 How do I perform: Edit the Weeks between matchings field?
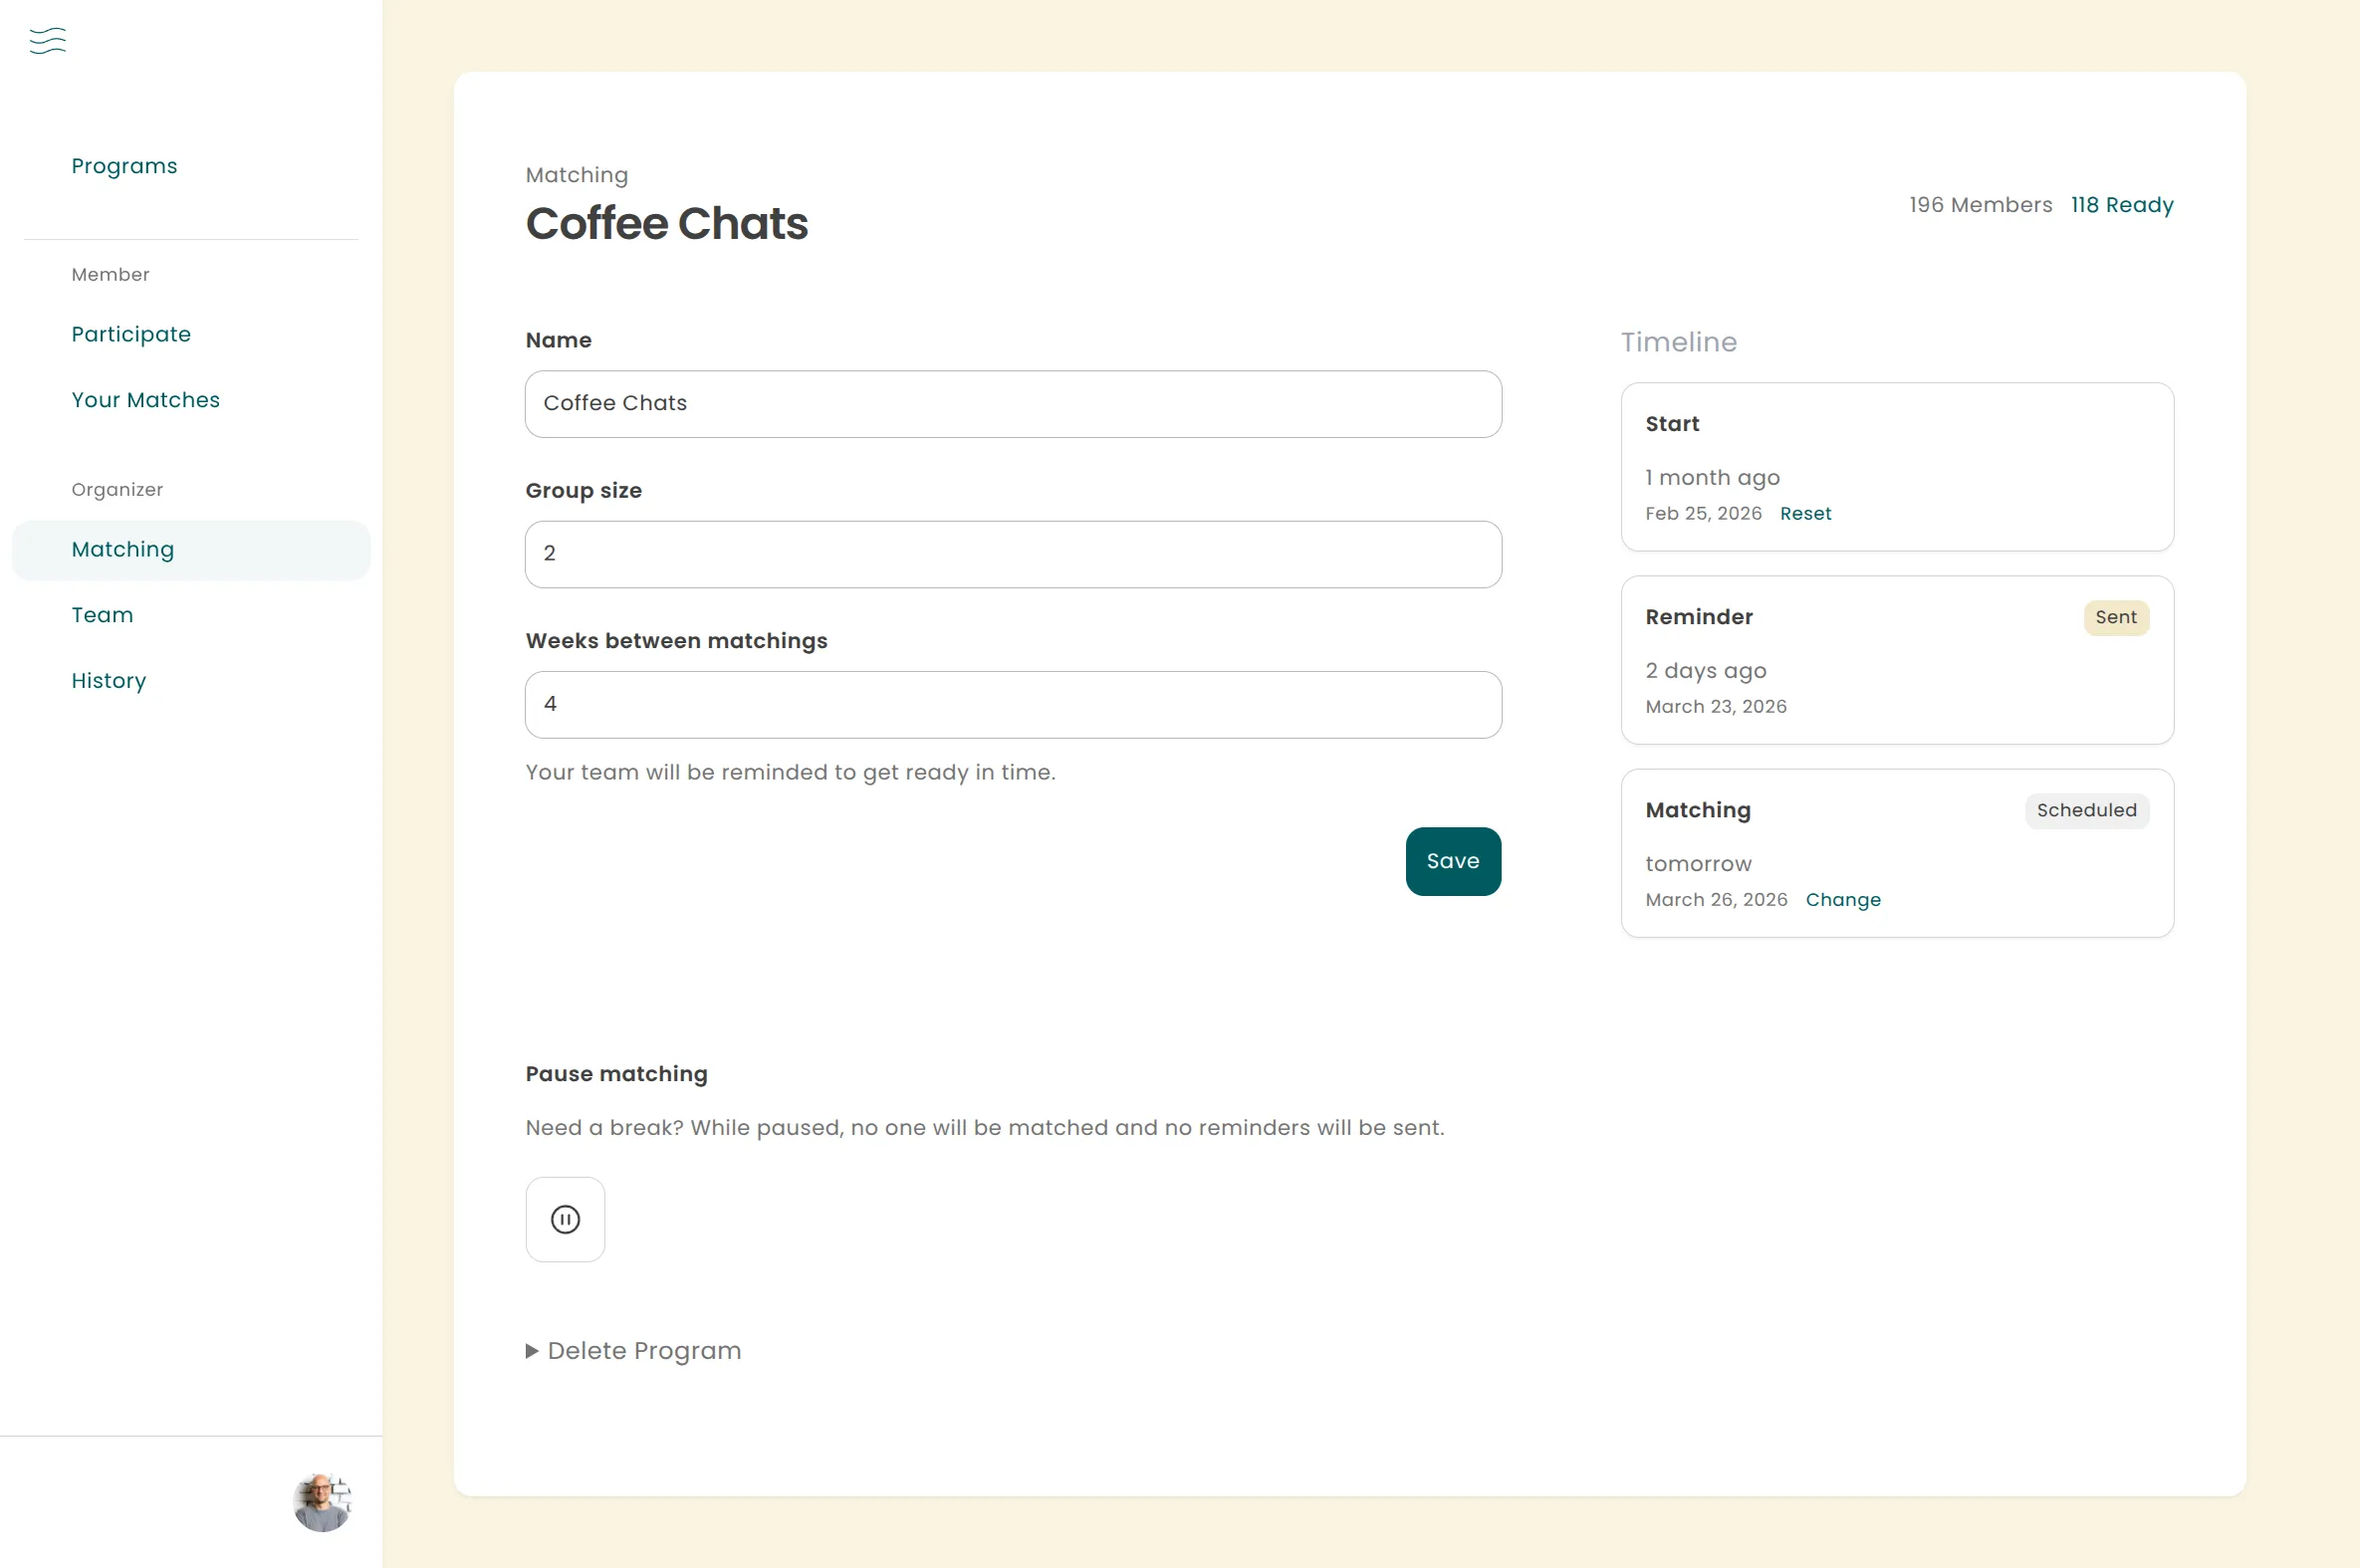pyautogui.click(x=1012, y=705)
